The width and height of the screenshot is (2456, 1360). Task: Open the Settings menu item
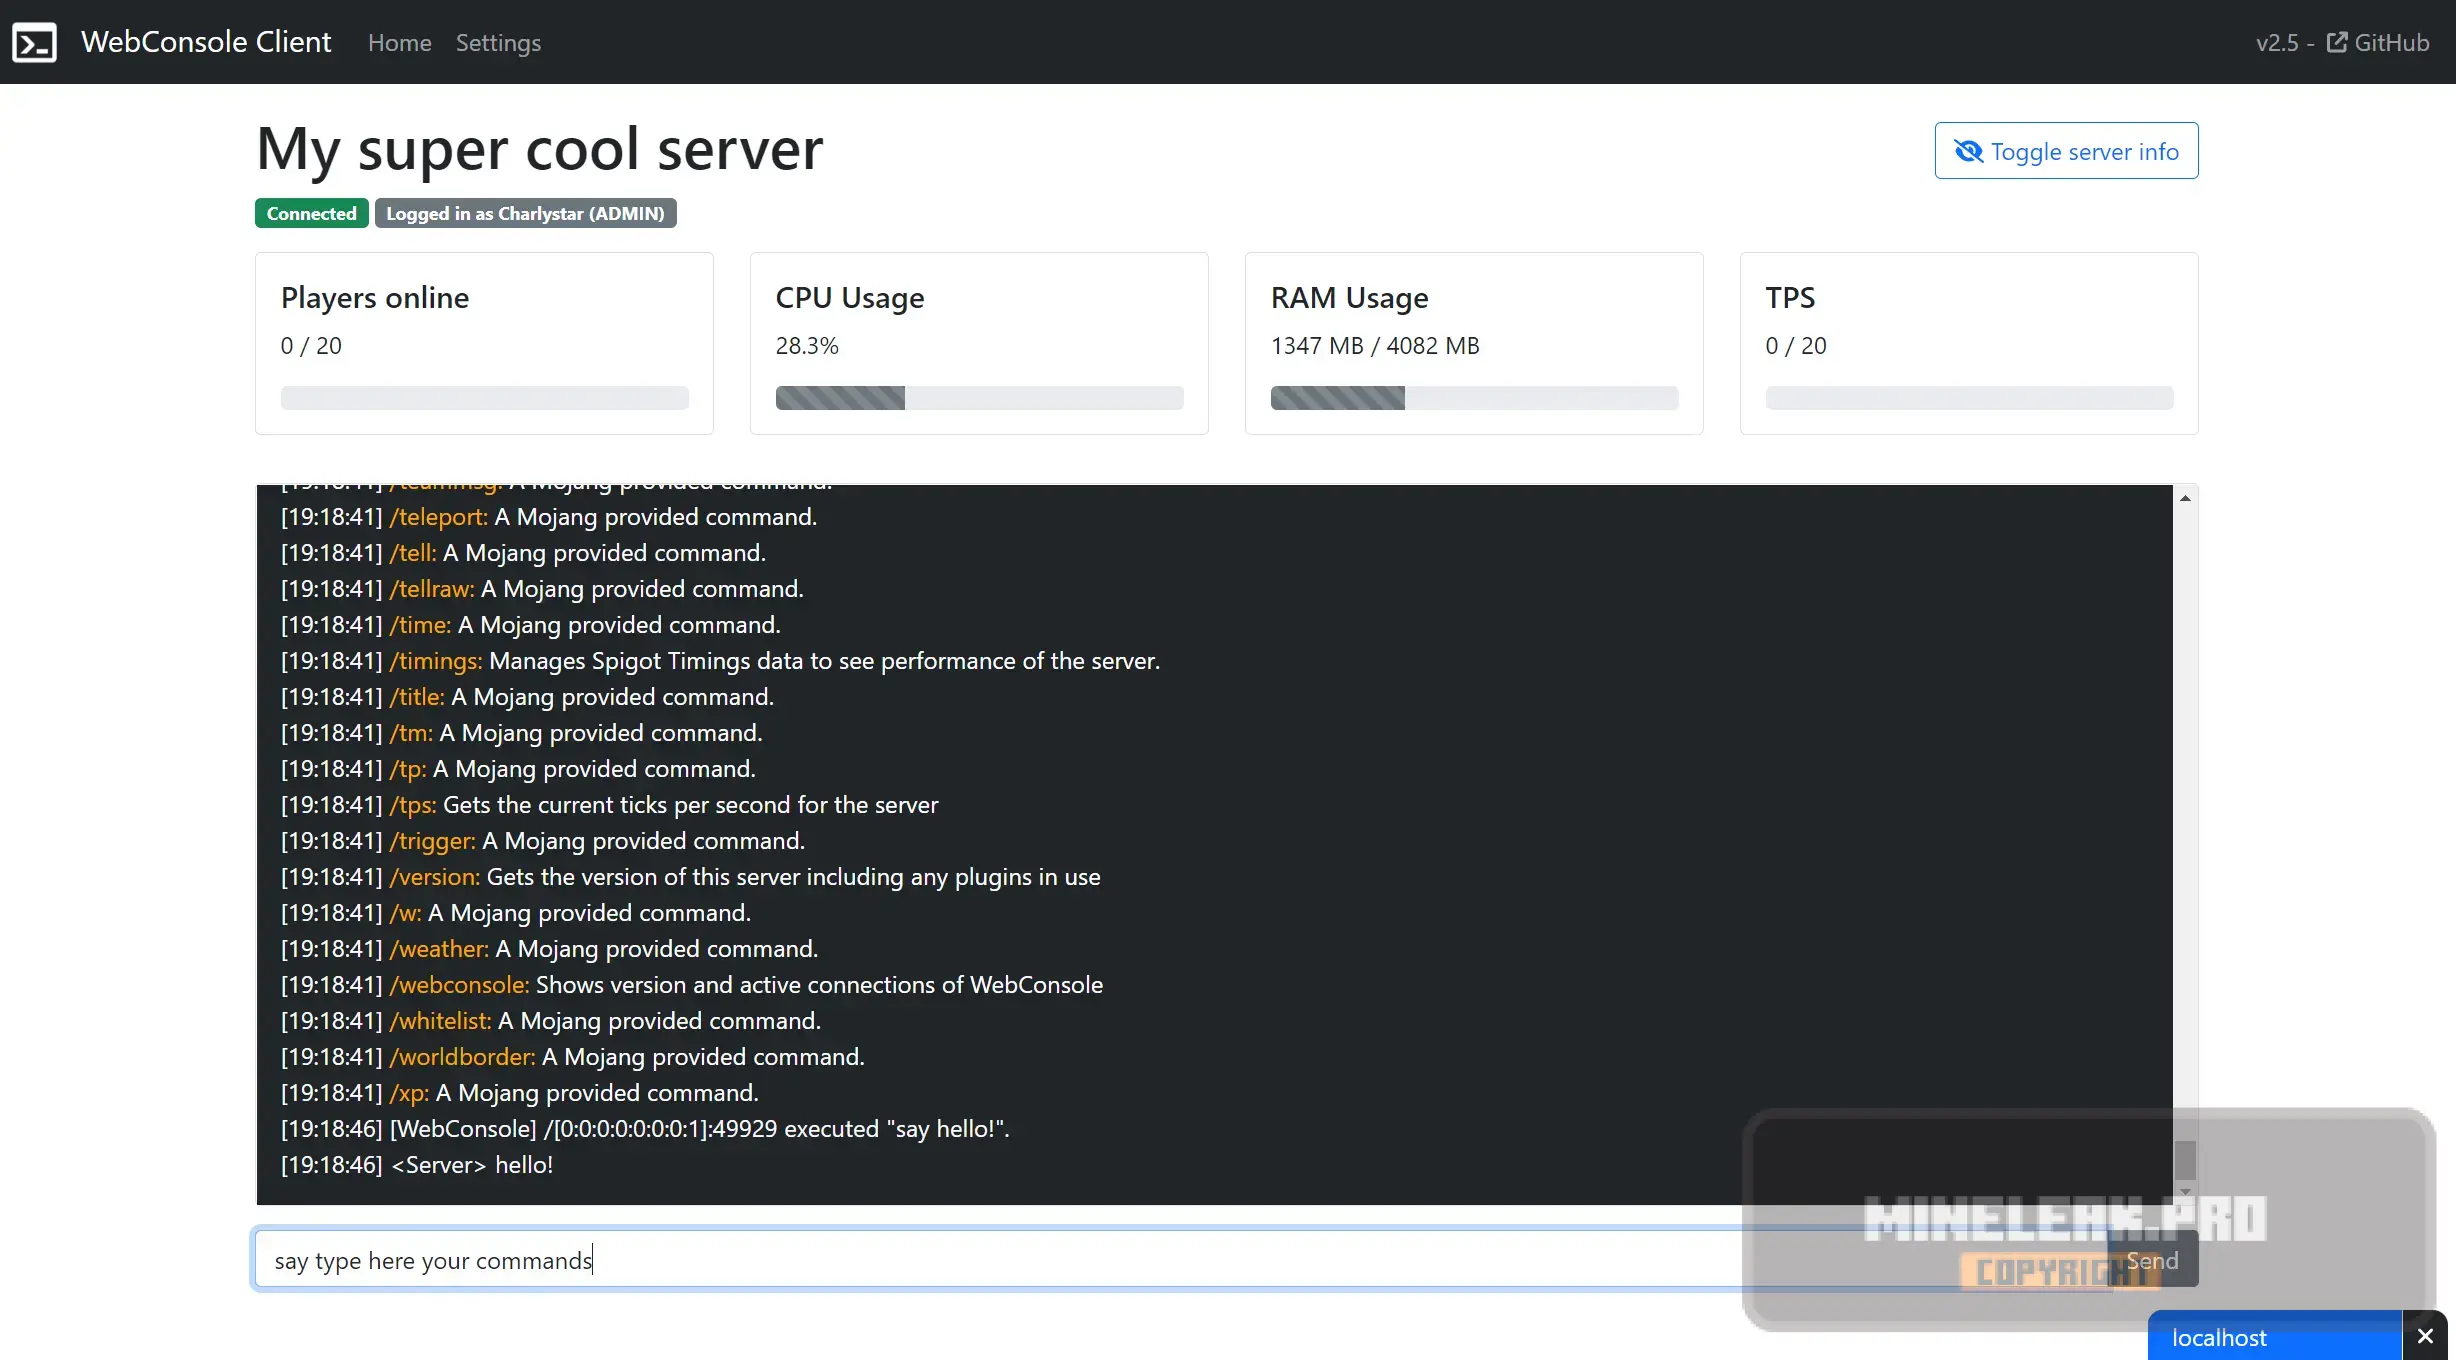(x=498, y=43)
